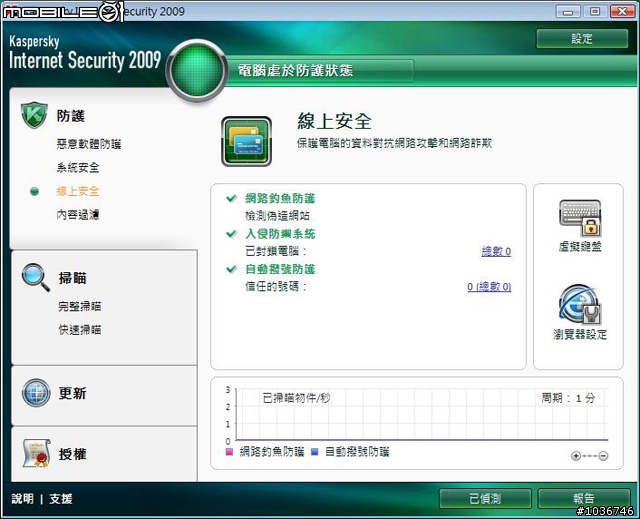
Task: Click the checkmark beside 網路釣魚防護
Action: 231,198
